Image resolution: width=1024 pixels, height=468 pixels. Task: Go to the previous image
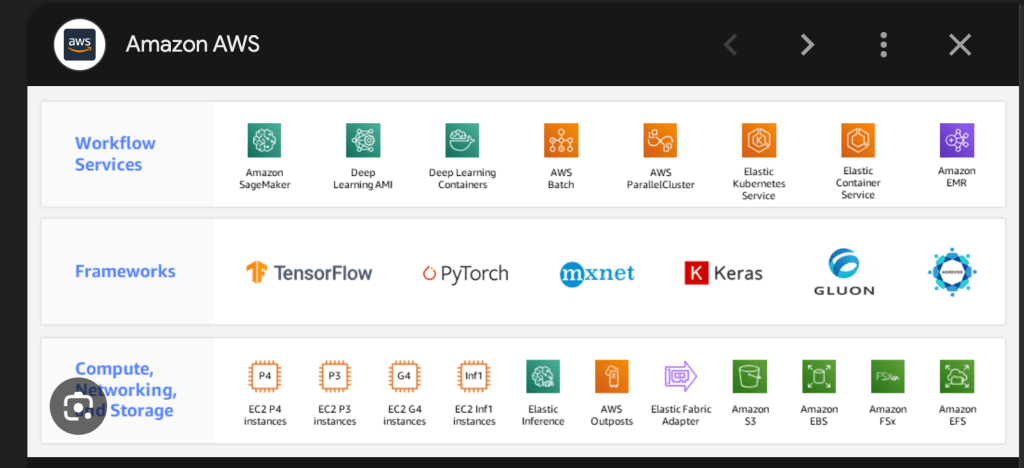[731, 44]
